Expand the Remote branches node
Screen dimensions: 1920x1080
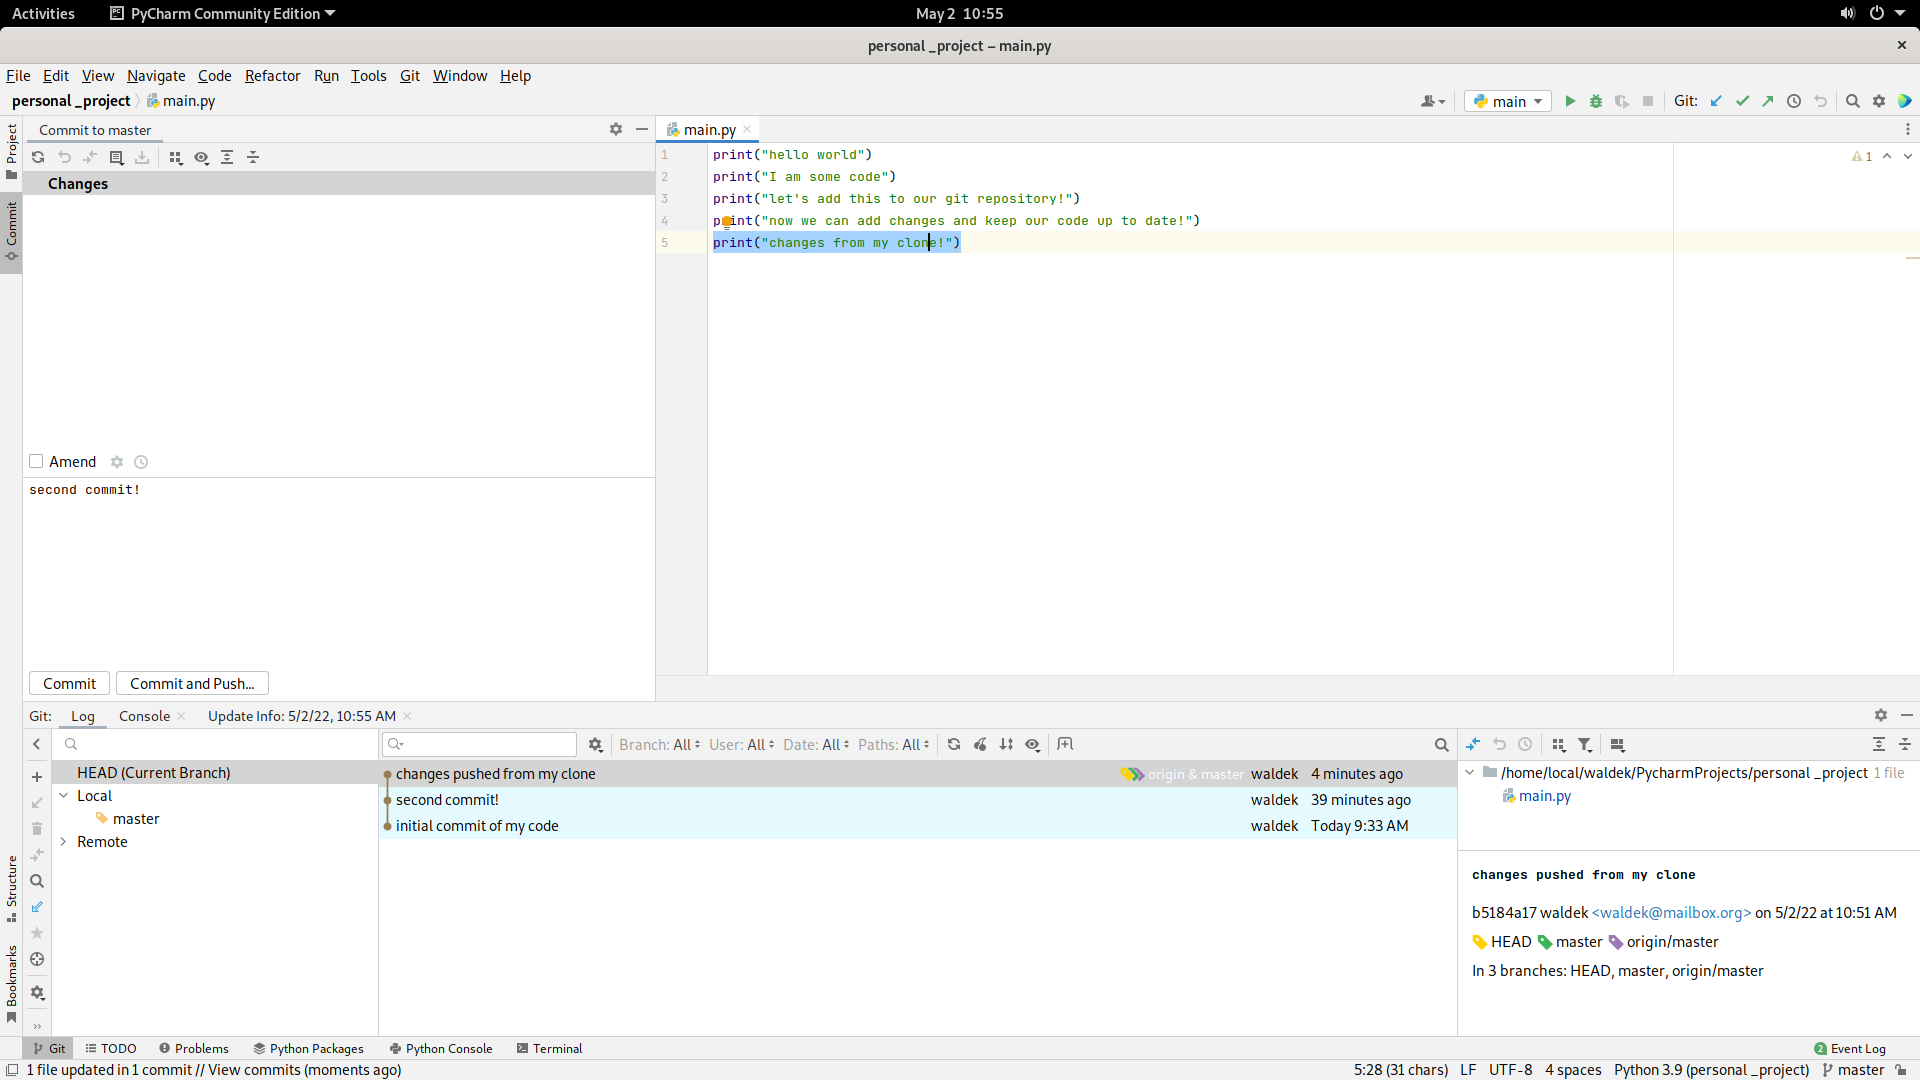pyautogui.click(x=64, y=841)
